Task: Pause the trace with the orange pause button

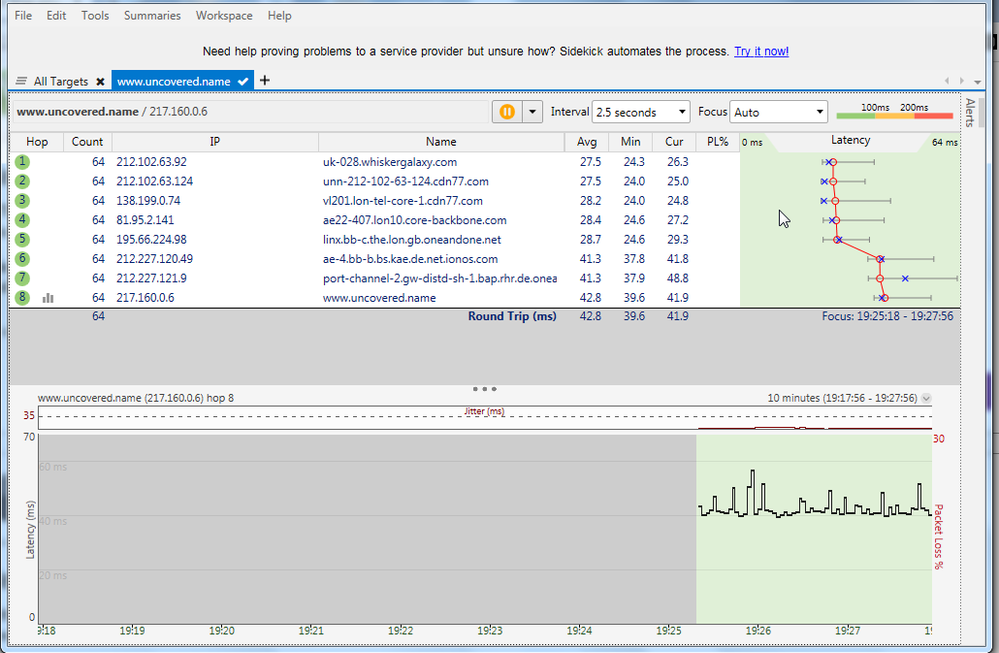Action: coord(507,112)
